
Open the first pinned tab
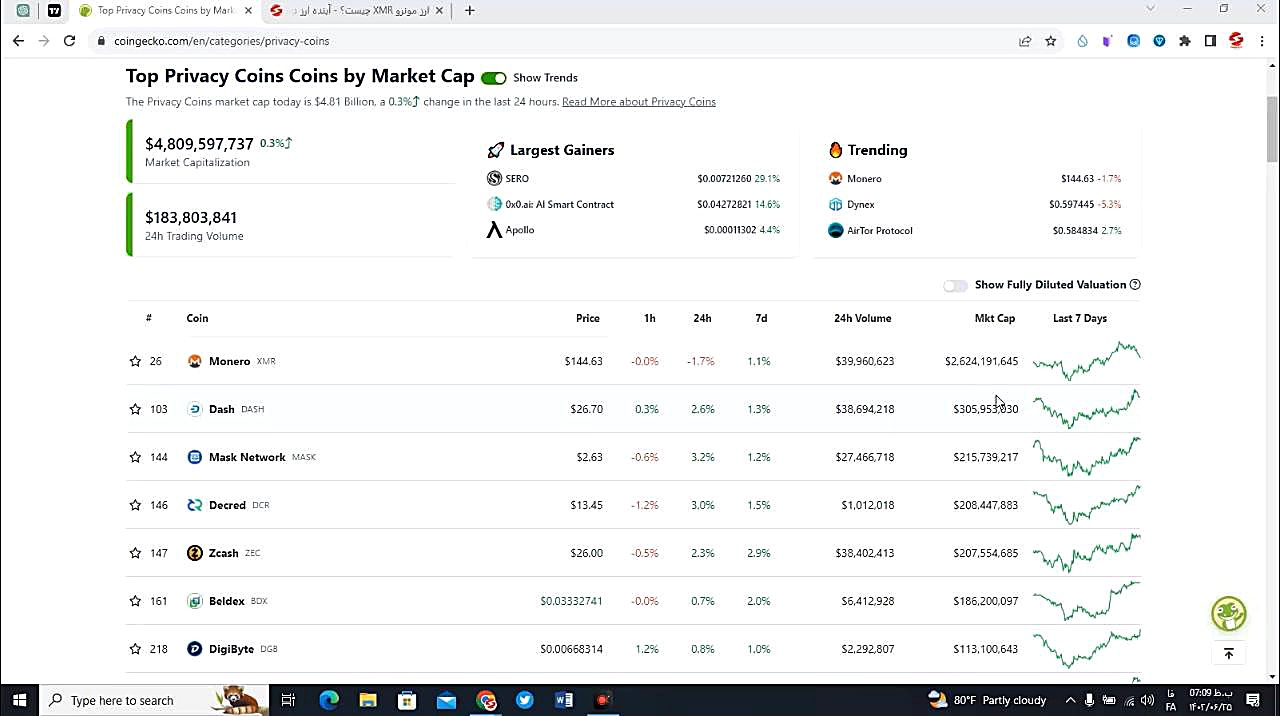[23, 10]
